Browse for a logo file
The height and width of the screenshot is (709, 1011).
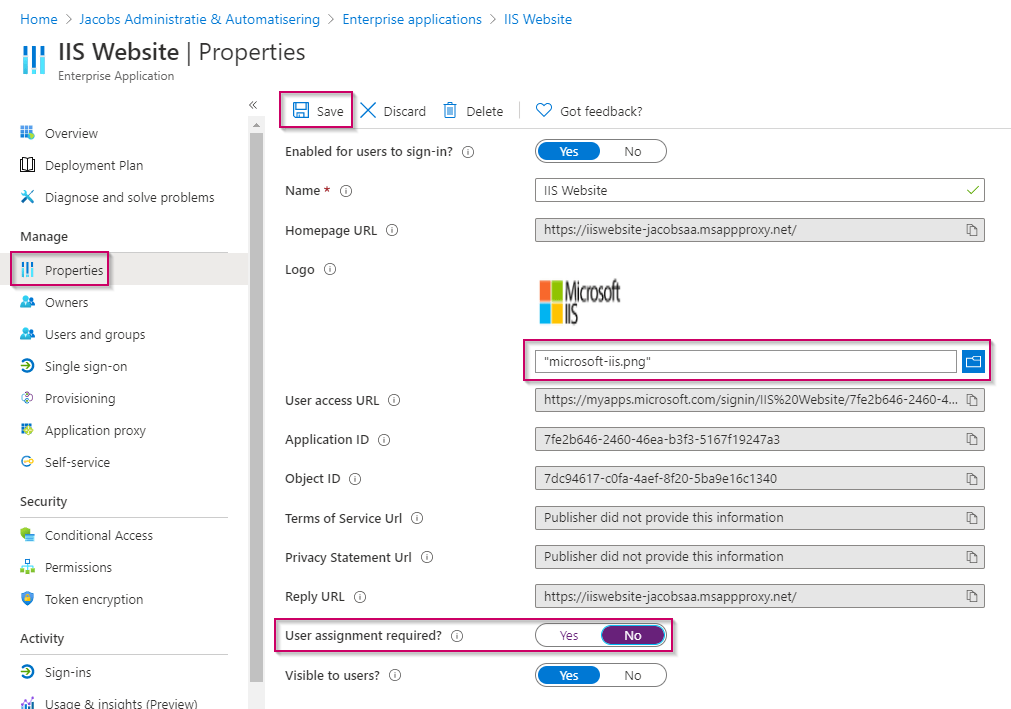pos(973,362)
